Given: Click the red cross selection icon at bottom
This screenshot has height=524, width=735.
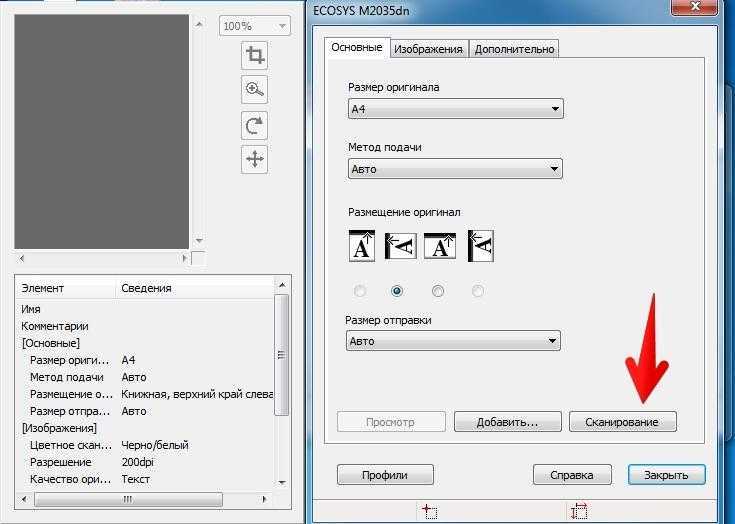Looking at the screenshot, I should (x=429, y=511).
